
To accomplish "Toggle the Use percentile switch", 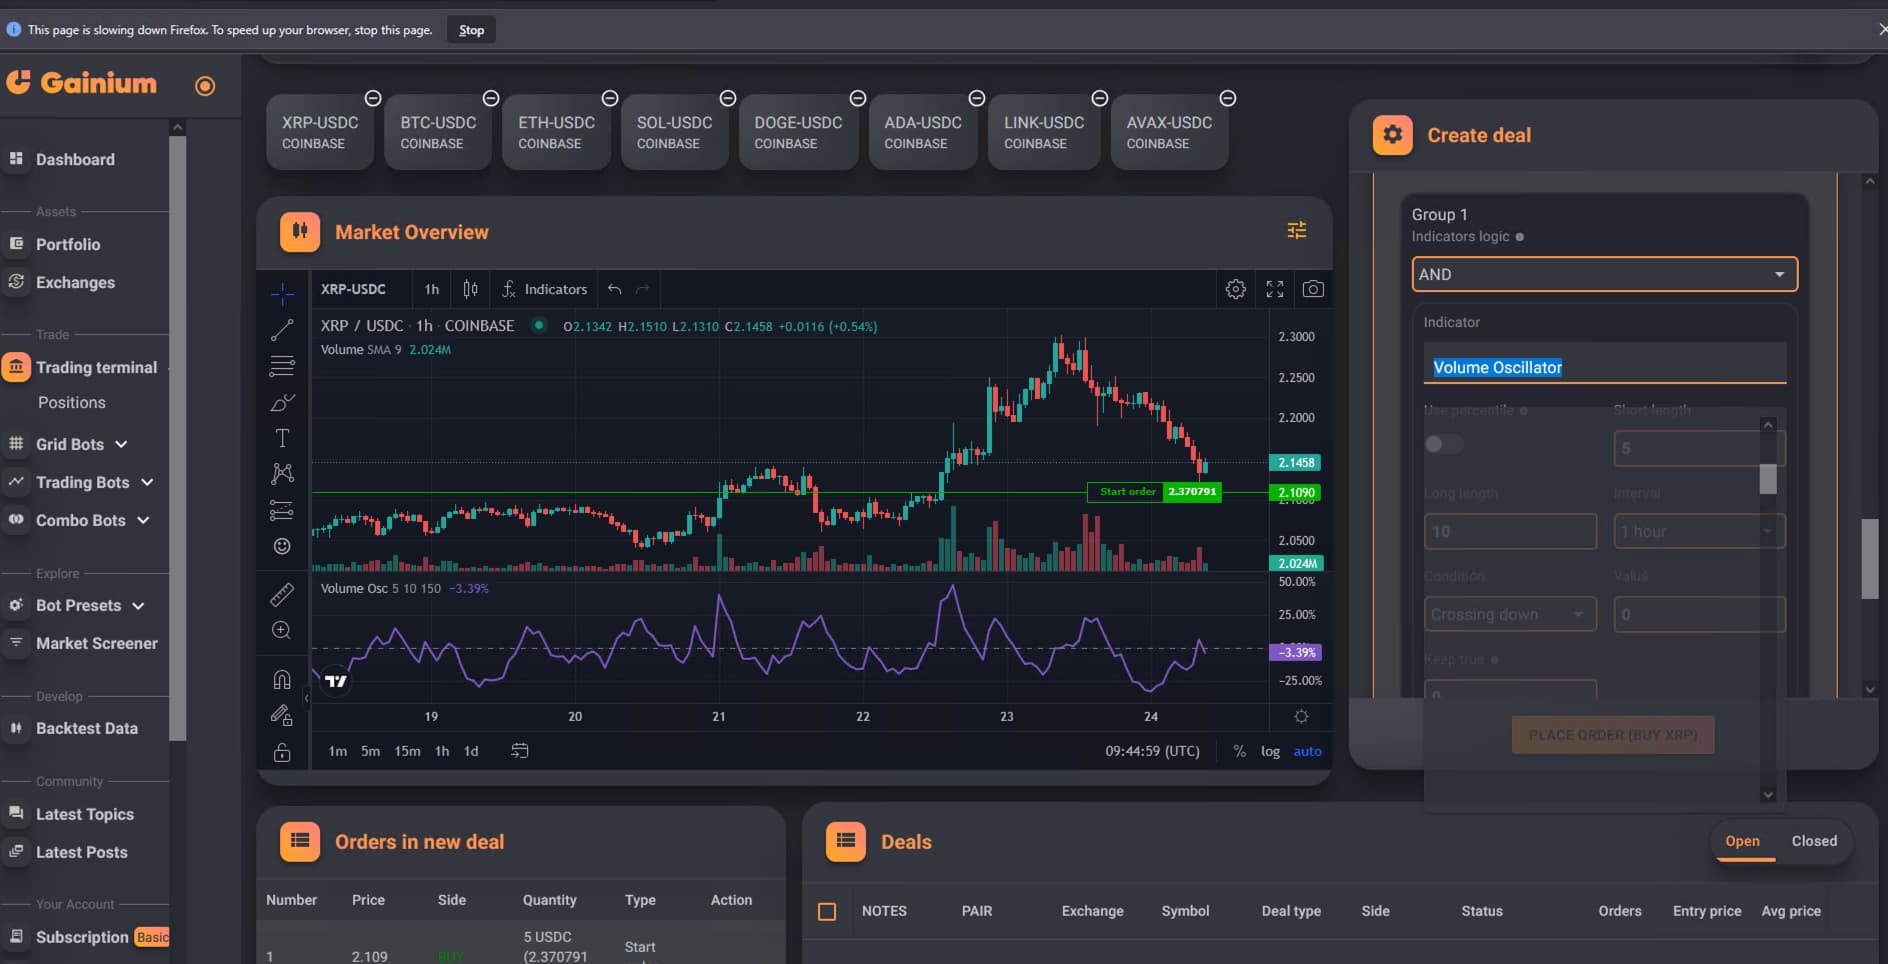I will 1443,444.
